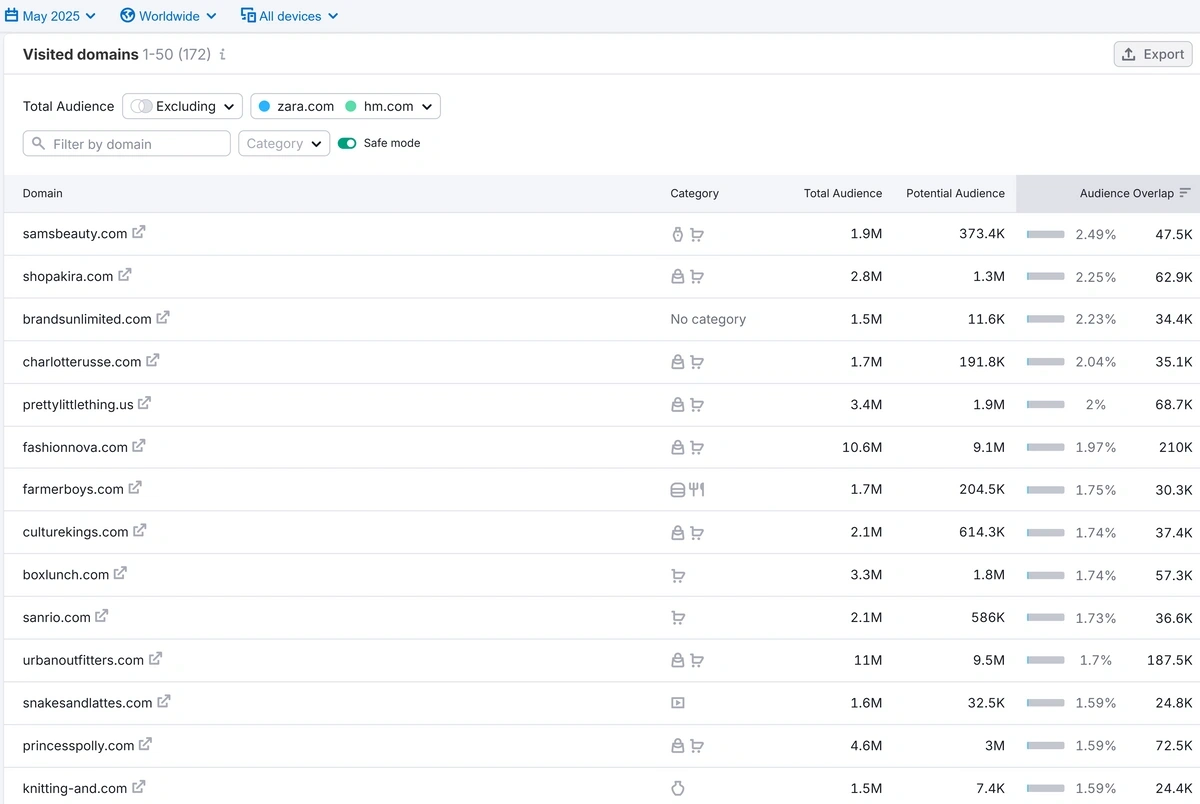Open samsbeauty.com external link icon
This screenshot has height=804, width=1200.
tap(139, 232)
